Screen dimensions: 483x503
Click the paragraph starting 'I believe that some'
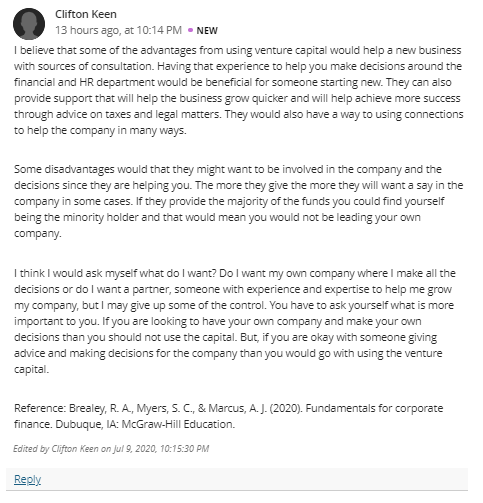coord(239,90)
